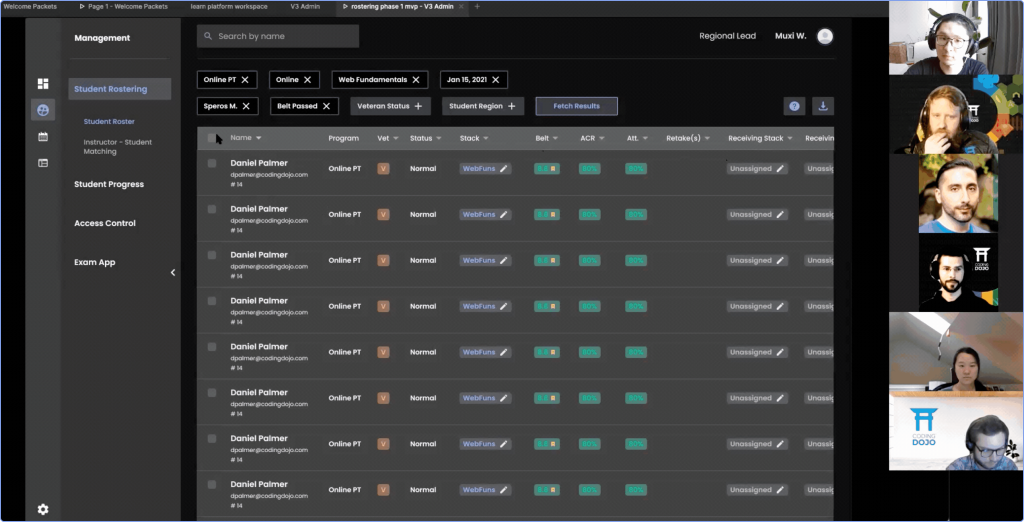
Task: Remove the Online PT filter chip
Action: coord(245,80)
